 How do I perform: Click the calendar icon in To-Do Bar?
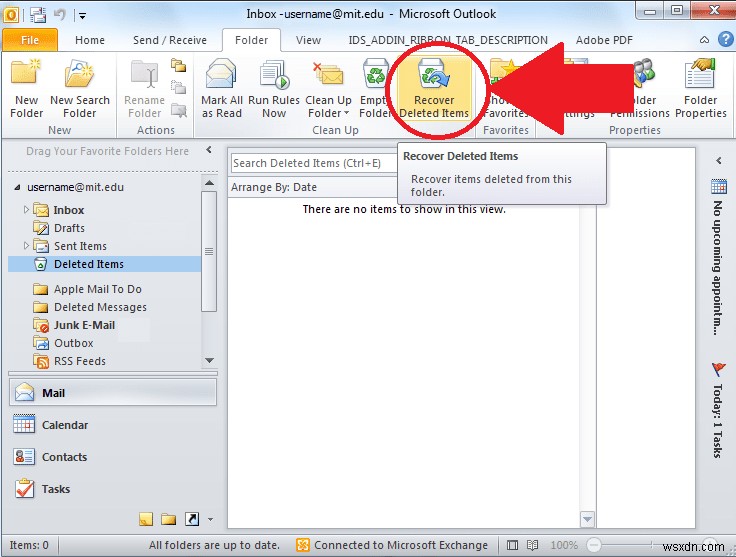click(719, 186)
